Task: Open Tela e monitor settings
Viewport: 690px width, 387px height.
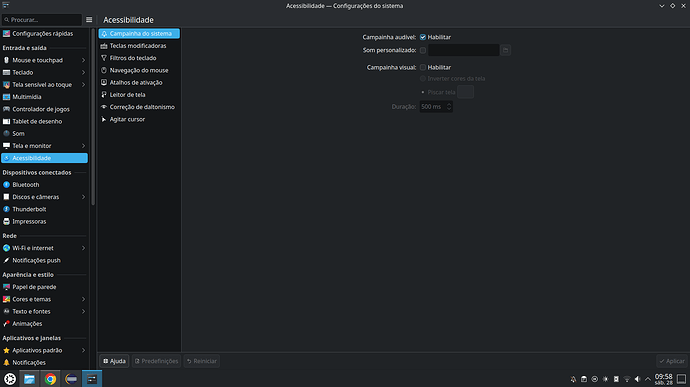Action: pyautogui.click(x=44, y=146)
